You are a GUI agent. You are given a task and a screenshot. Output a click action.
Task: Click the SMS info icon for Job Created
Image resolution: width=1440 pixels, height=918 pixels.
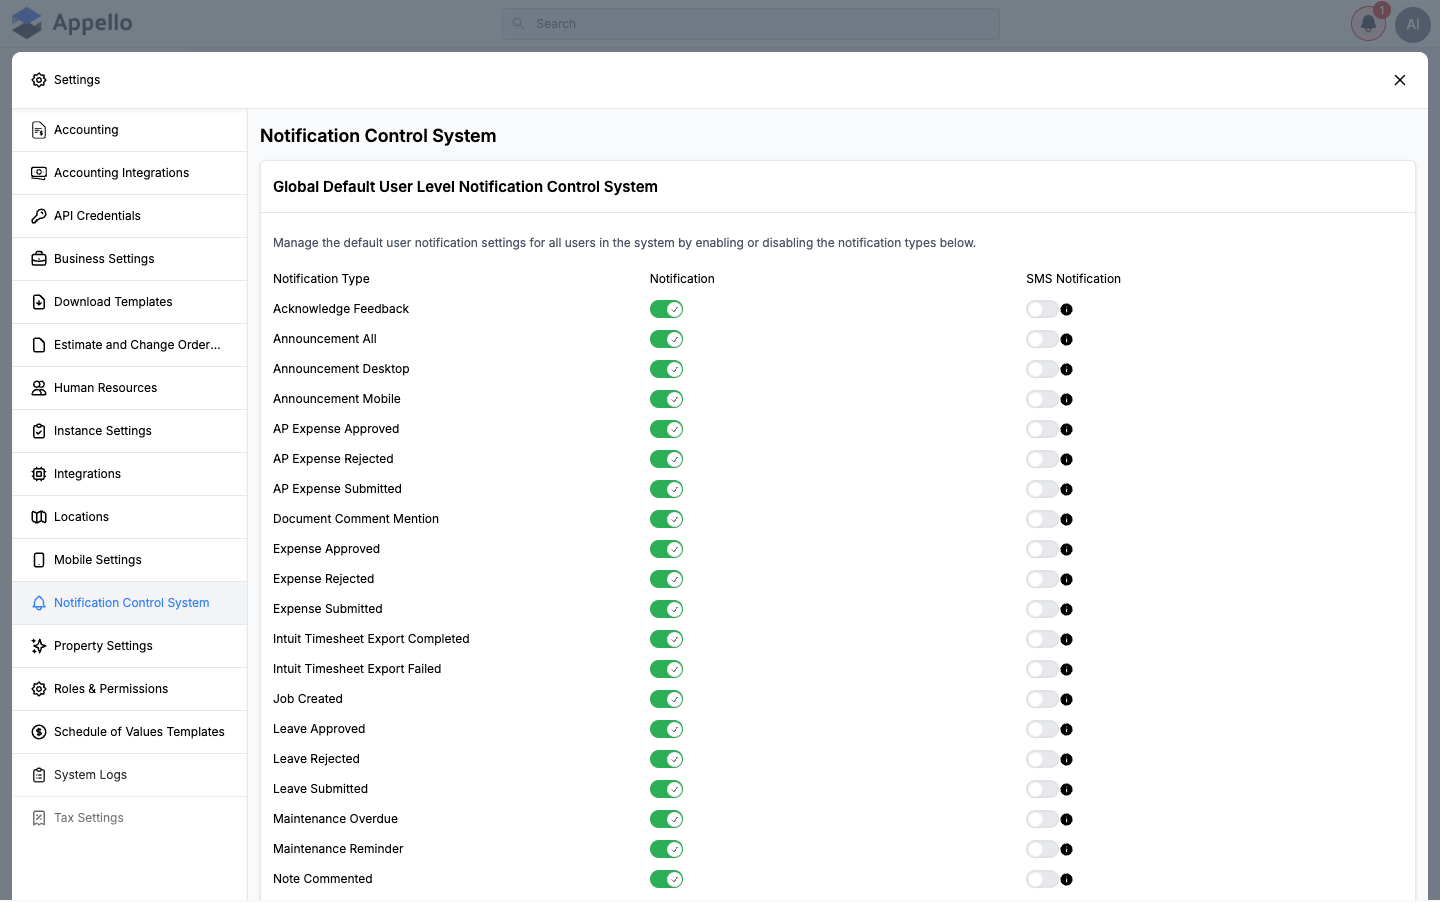point(1066,700)
